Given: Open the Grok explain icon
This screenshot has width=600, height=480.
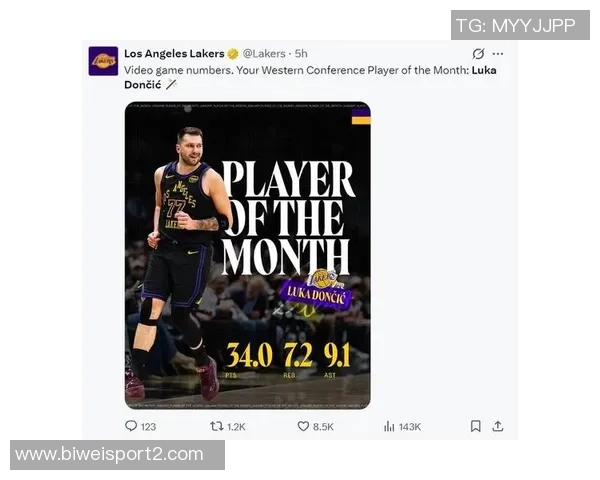Looking at the screenshot, I should pyautogui.click(x=478, y=54).
